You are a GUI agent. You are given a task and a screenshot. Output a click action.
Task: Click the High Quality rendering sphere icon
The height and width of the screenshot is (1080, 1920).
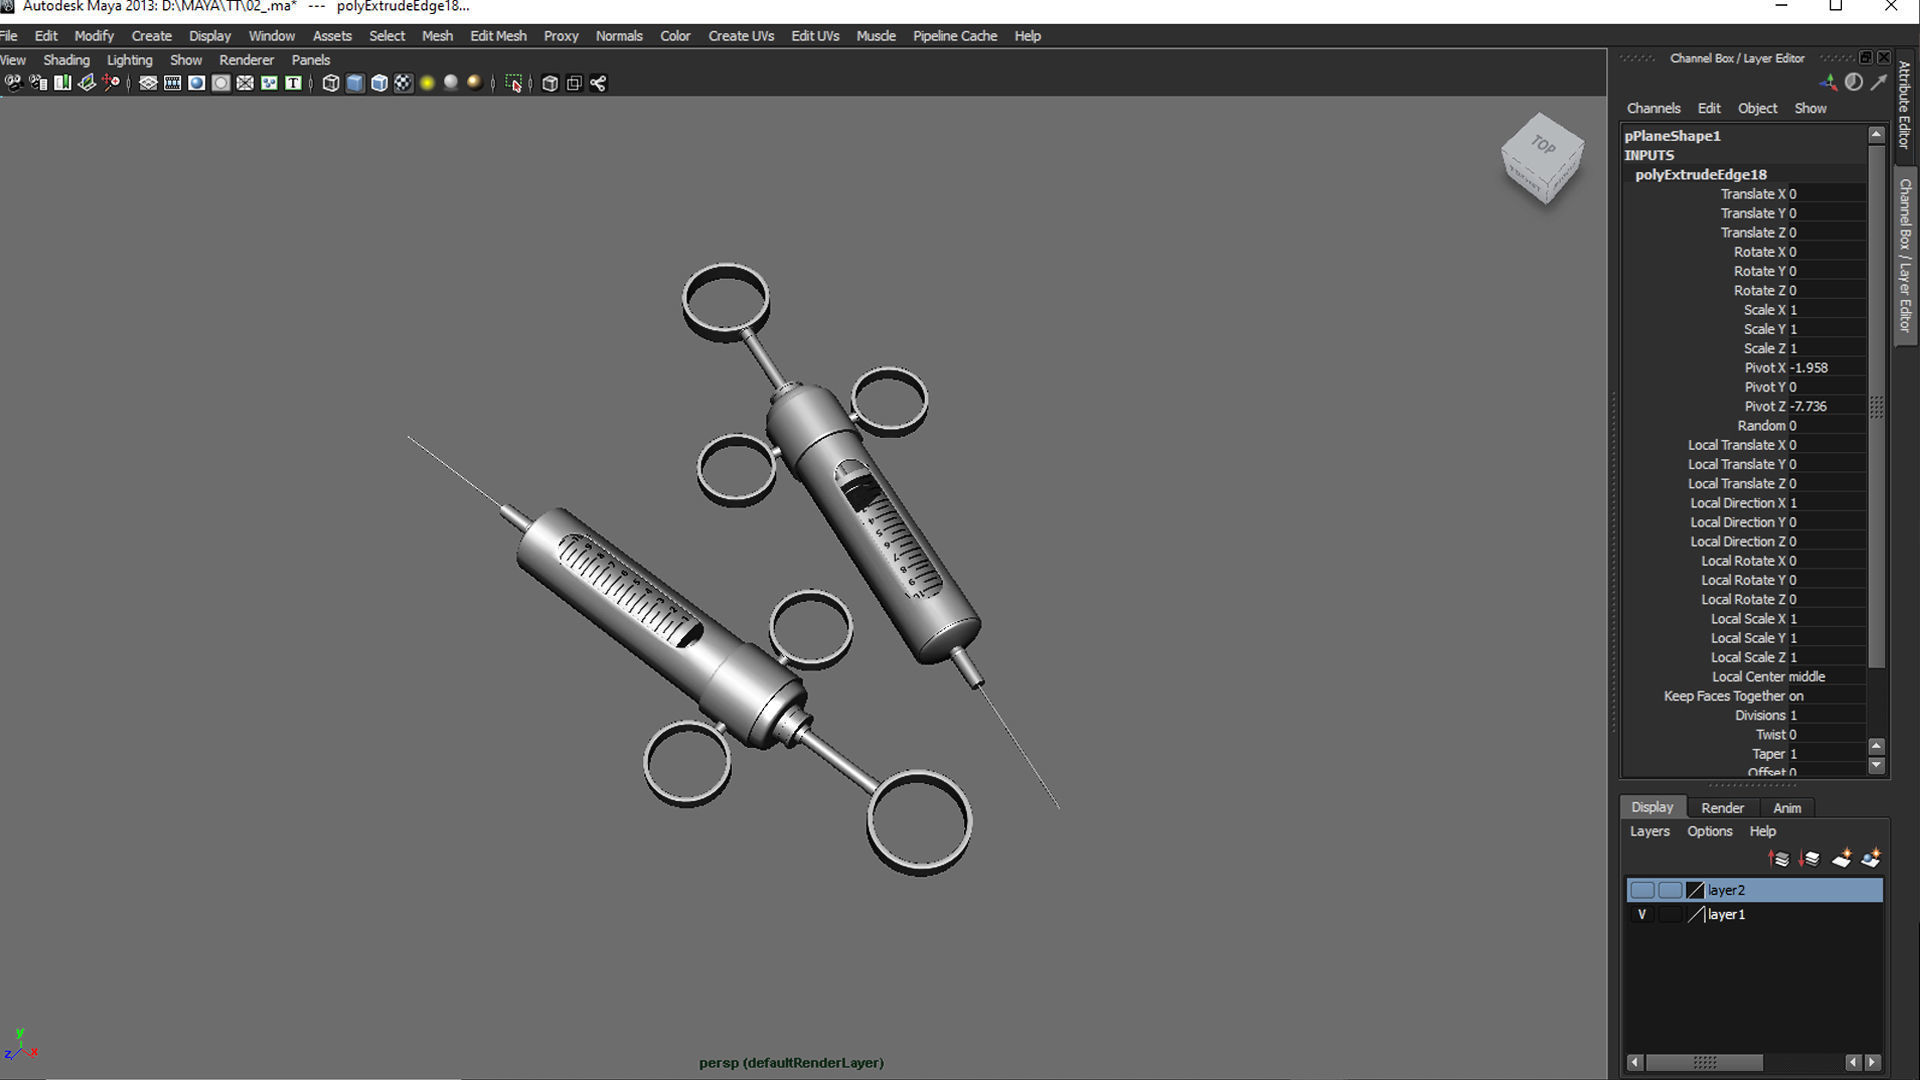[475, 83]
